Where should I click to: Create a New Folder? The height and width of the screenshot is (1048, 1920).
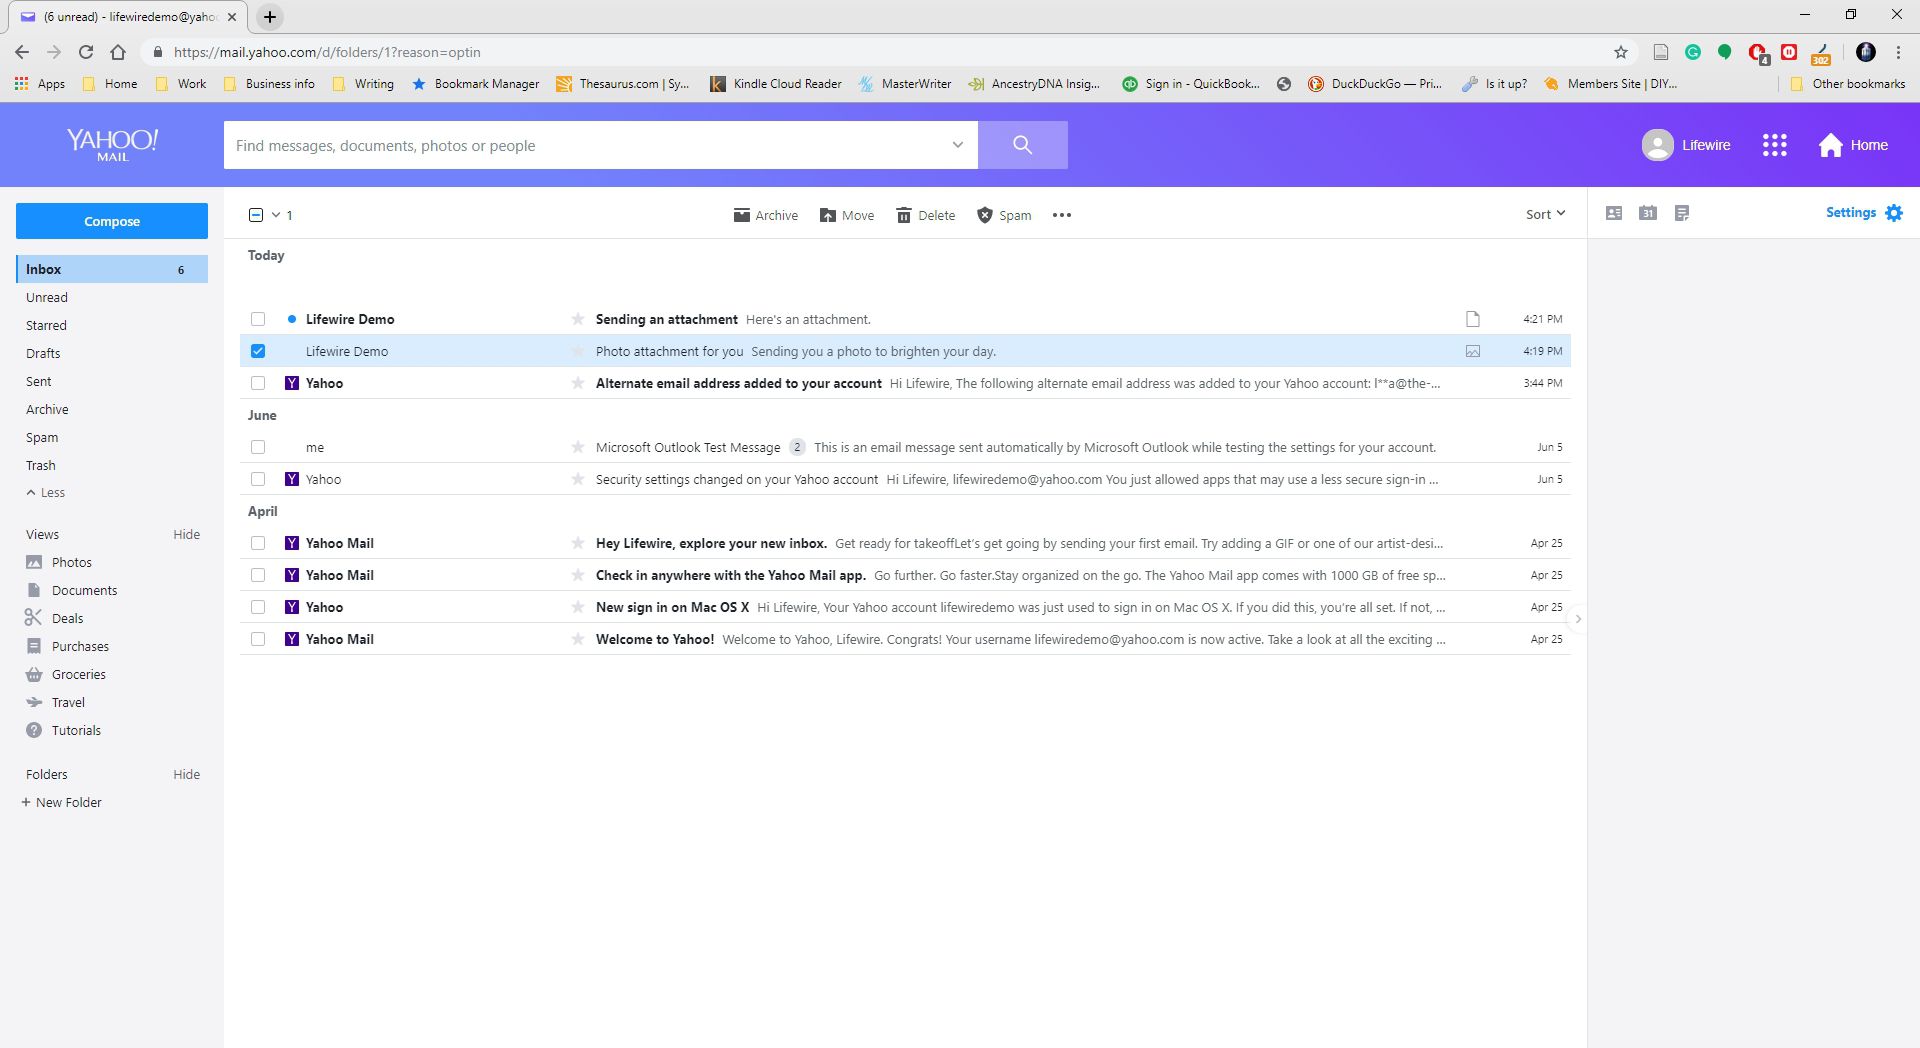(x=61, y=802)
